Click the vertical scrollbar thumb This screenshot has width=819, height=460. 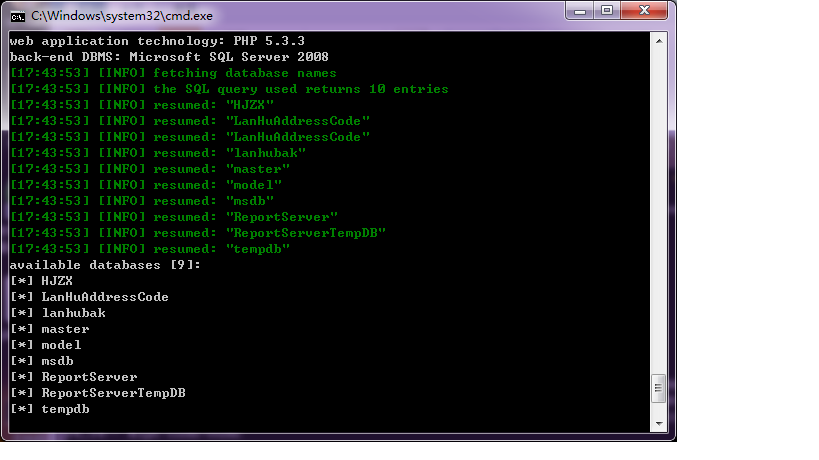659,388
